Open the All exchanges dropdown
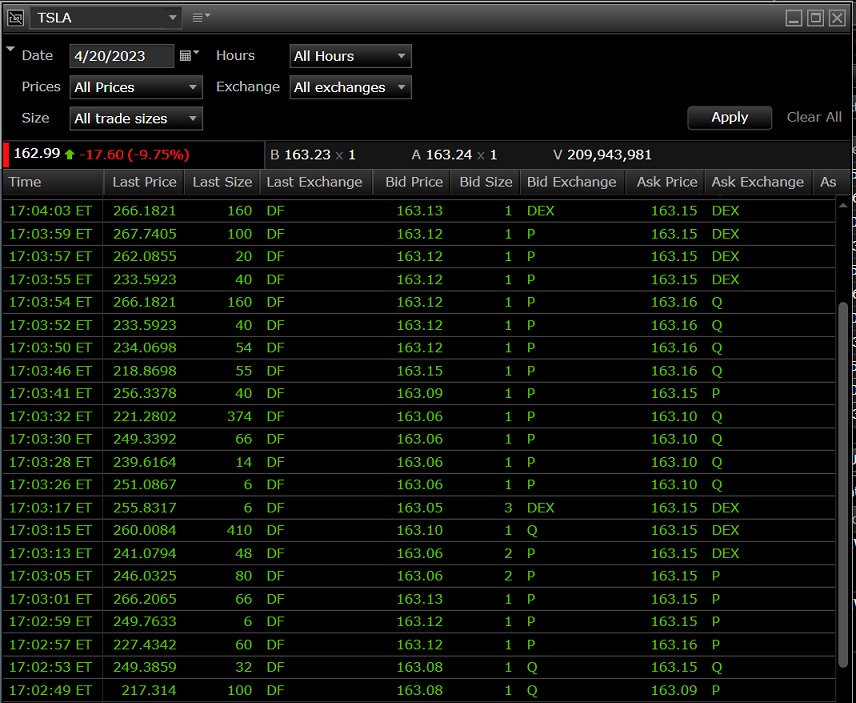Screen dimensions: 856x703 [350, 87]
